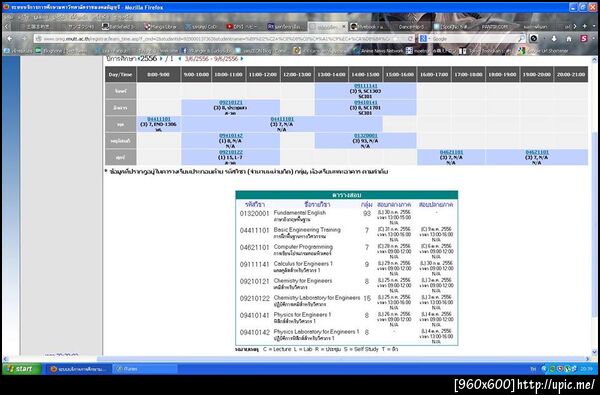
Task: Go to previous academic year arrow before 2556
Action: [x=139, y=59]
